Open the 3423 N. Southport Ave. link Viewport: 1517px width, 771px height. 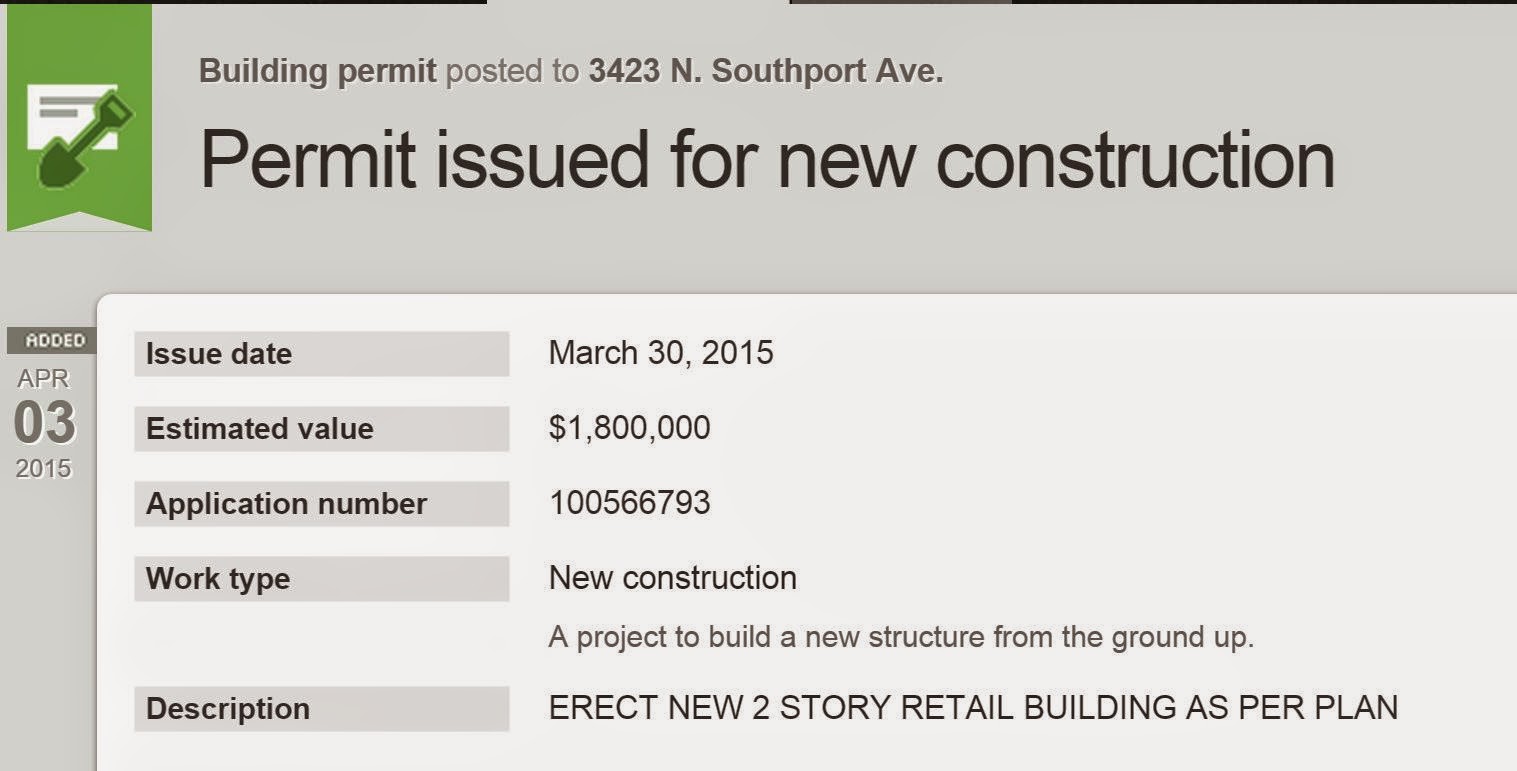coord(765,71)
